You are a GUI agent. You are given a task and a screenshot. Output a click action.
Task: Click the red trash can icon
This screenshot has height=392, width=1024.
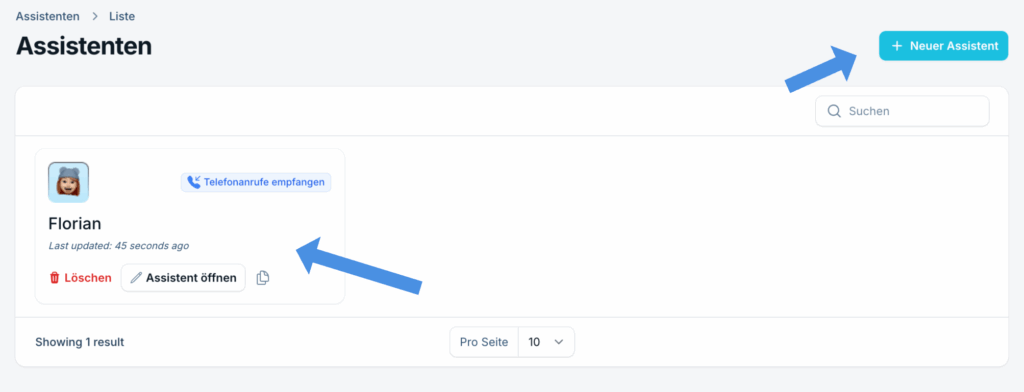(55, 278)
